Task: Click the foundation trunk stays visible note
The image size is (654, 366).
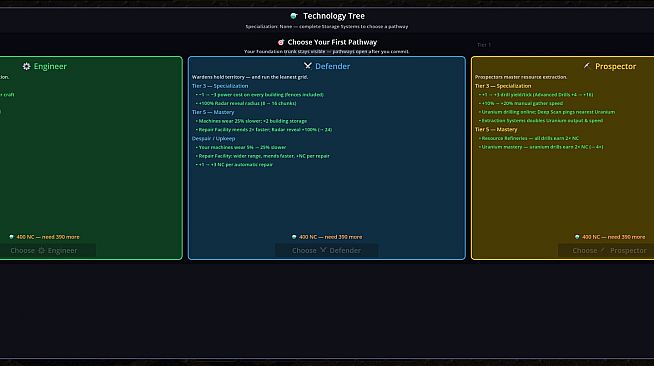Action: coord(327,52)
